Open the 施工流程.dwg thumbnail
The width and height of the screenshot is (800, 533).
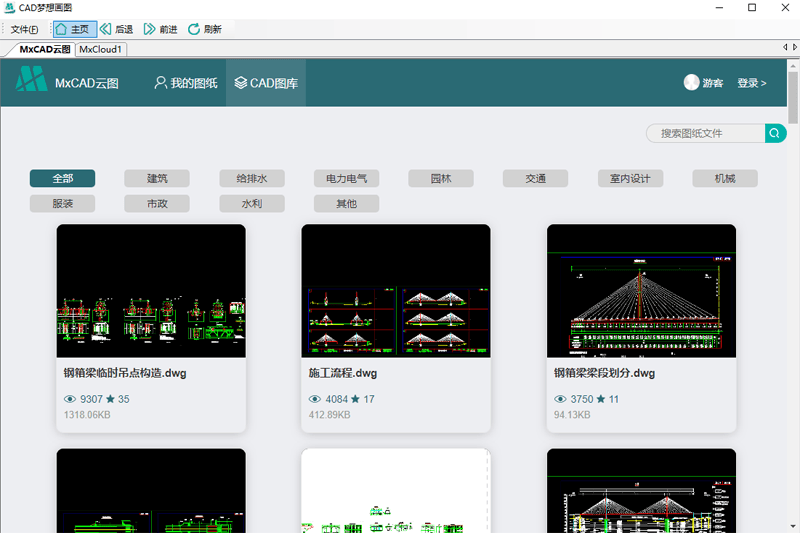[396, 291]
